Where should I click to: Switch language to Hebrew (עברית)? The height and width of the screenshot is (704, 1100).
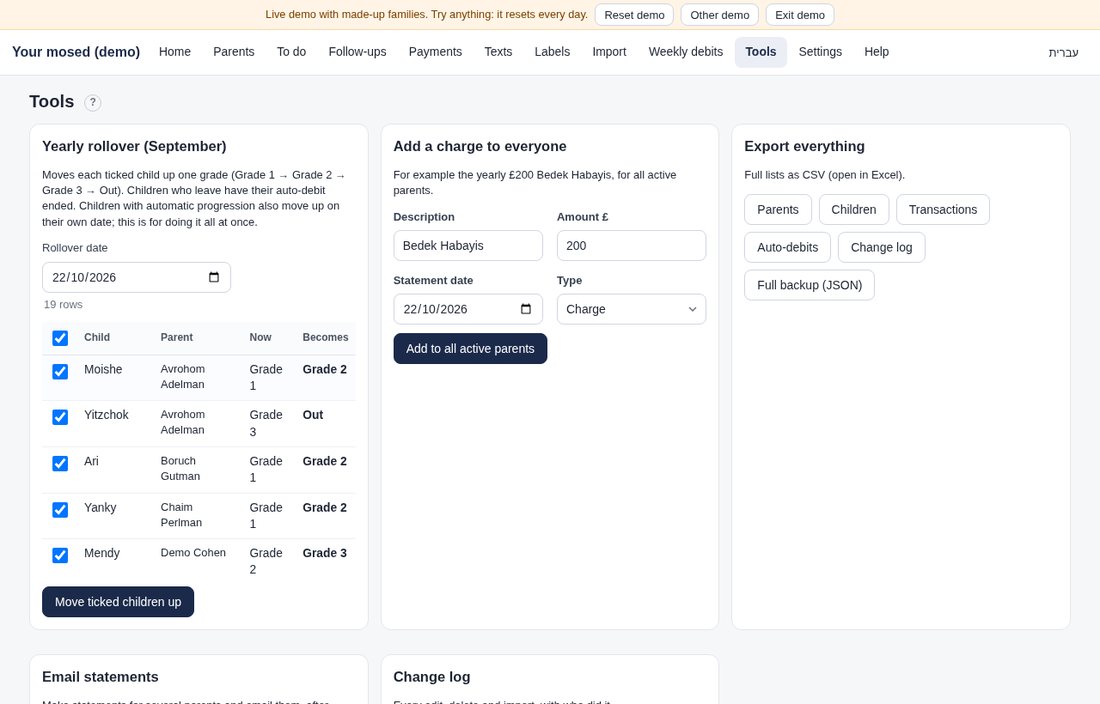[1064, 53]
